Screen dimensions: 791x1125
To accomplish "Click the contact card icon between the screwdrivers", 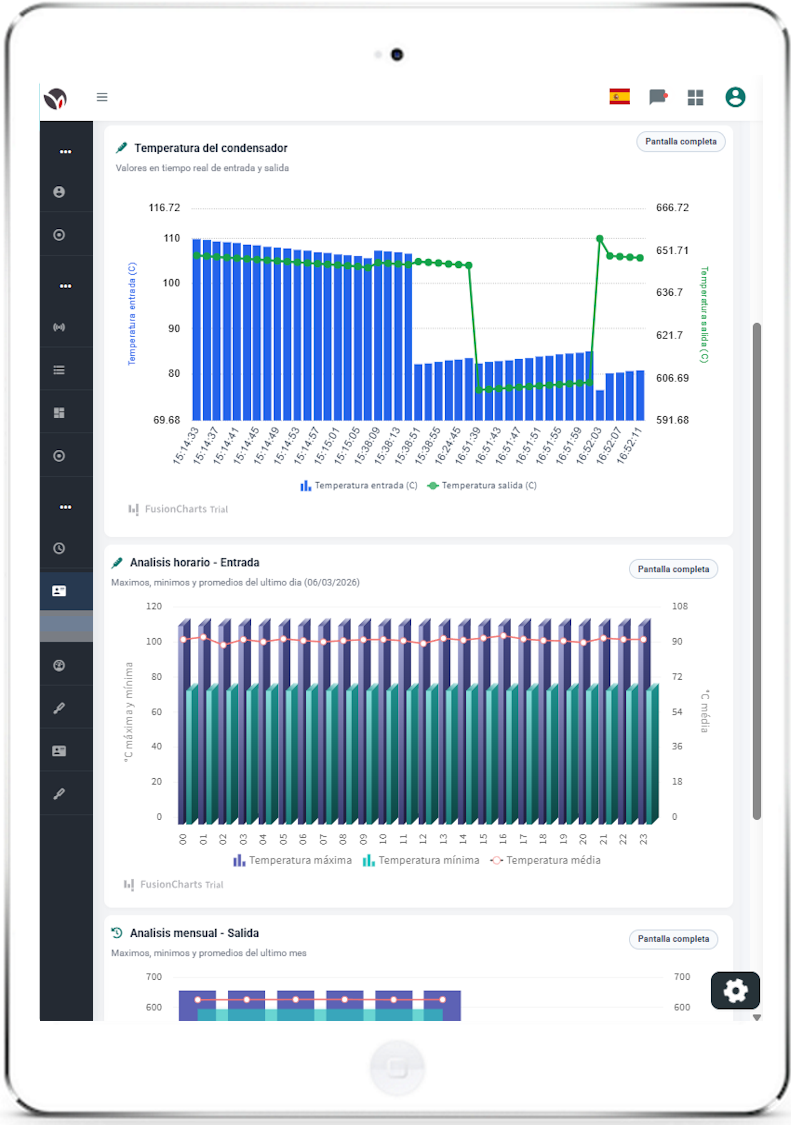I will [60, 751].
